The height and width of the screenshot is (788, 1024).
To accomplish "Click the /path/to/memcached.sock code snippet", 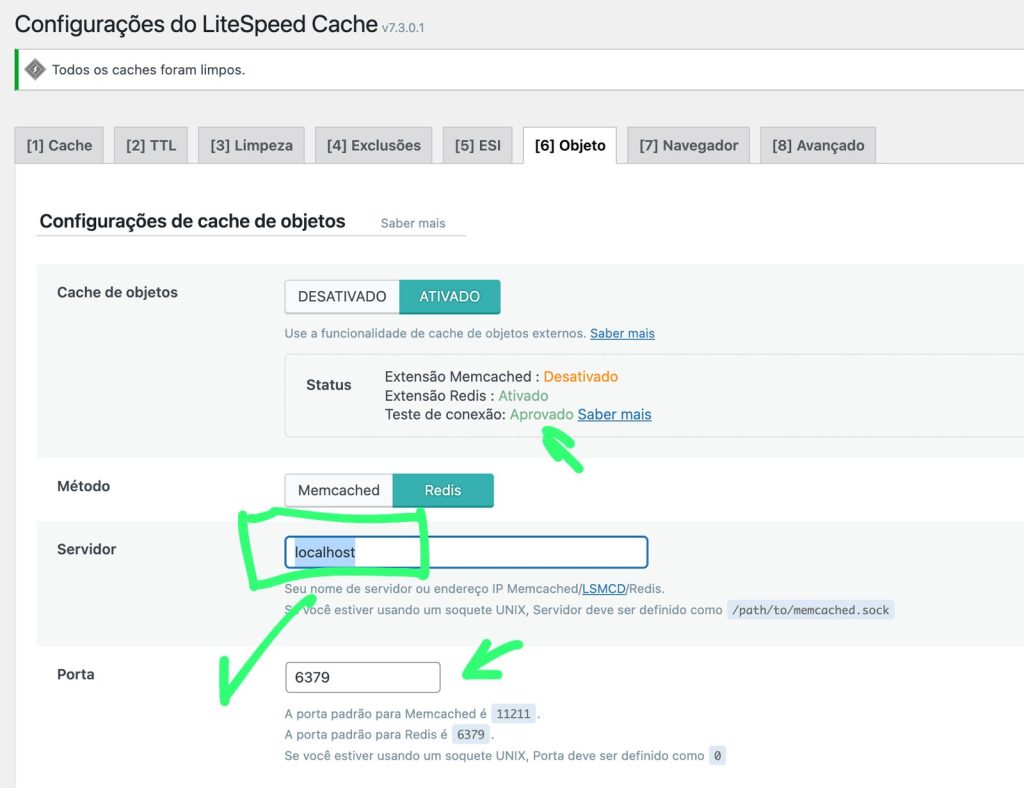I will 810,610.
